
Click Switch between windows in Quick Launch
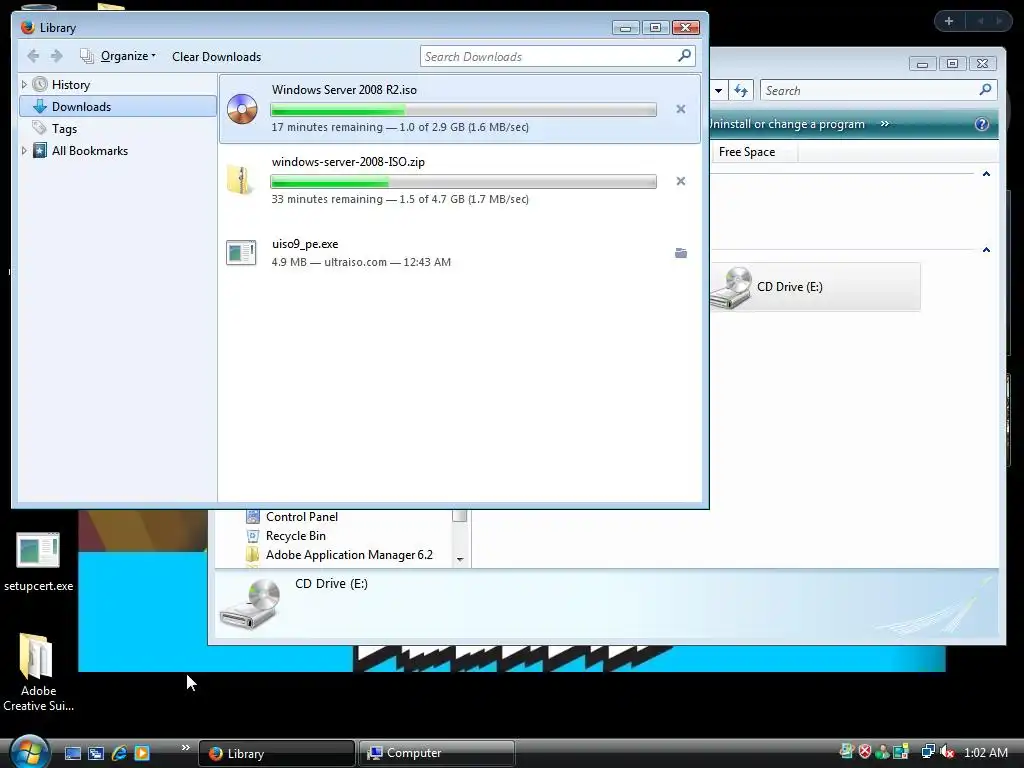tap(96, 753)
